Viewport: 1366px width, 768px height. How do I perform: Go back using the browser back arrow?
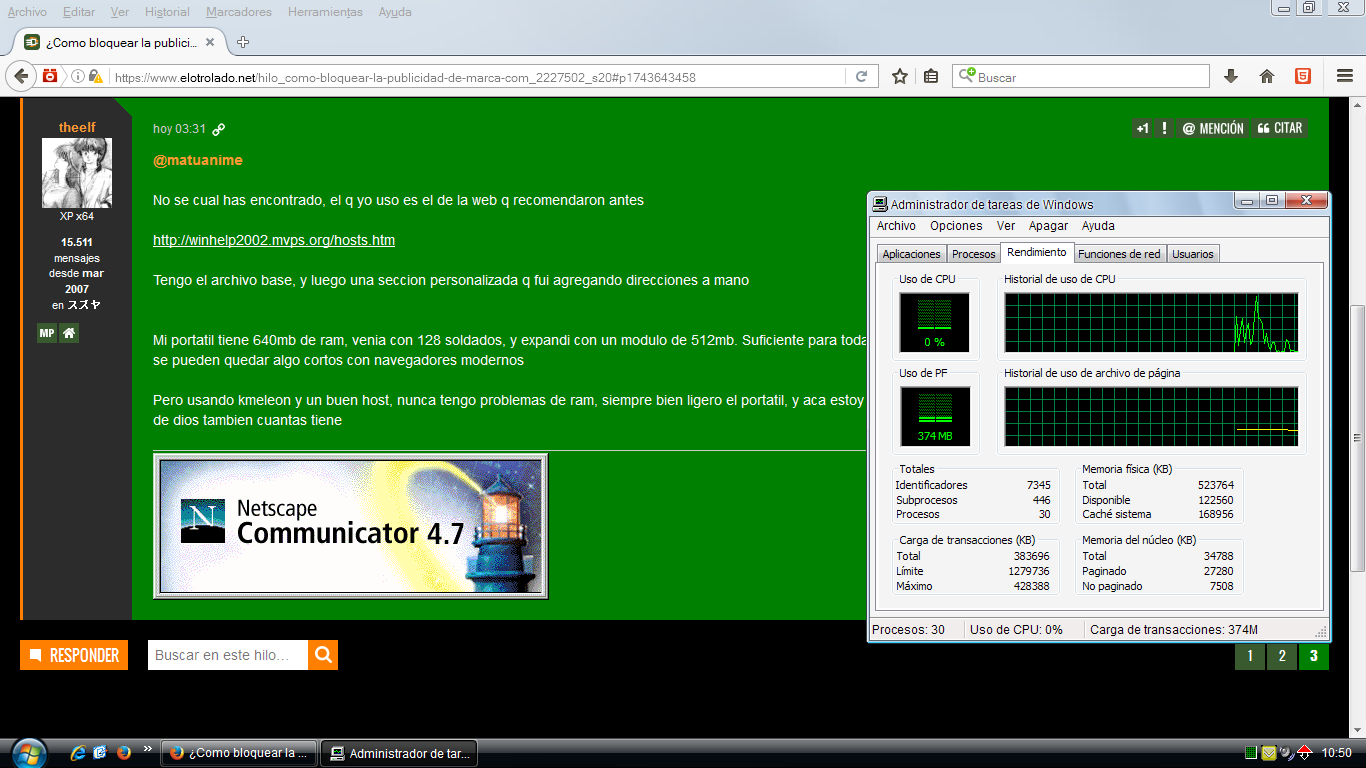(x=21, y=76)
